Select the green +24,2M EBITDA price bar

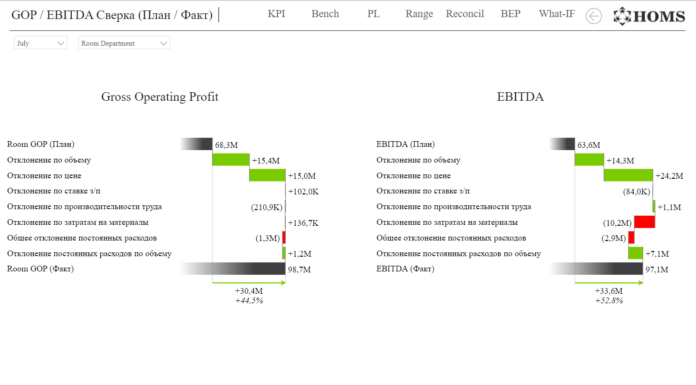pyautogui.click(x=628, y=175)
